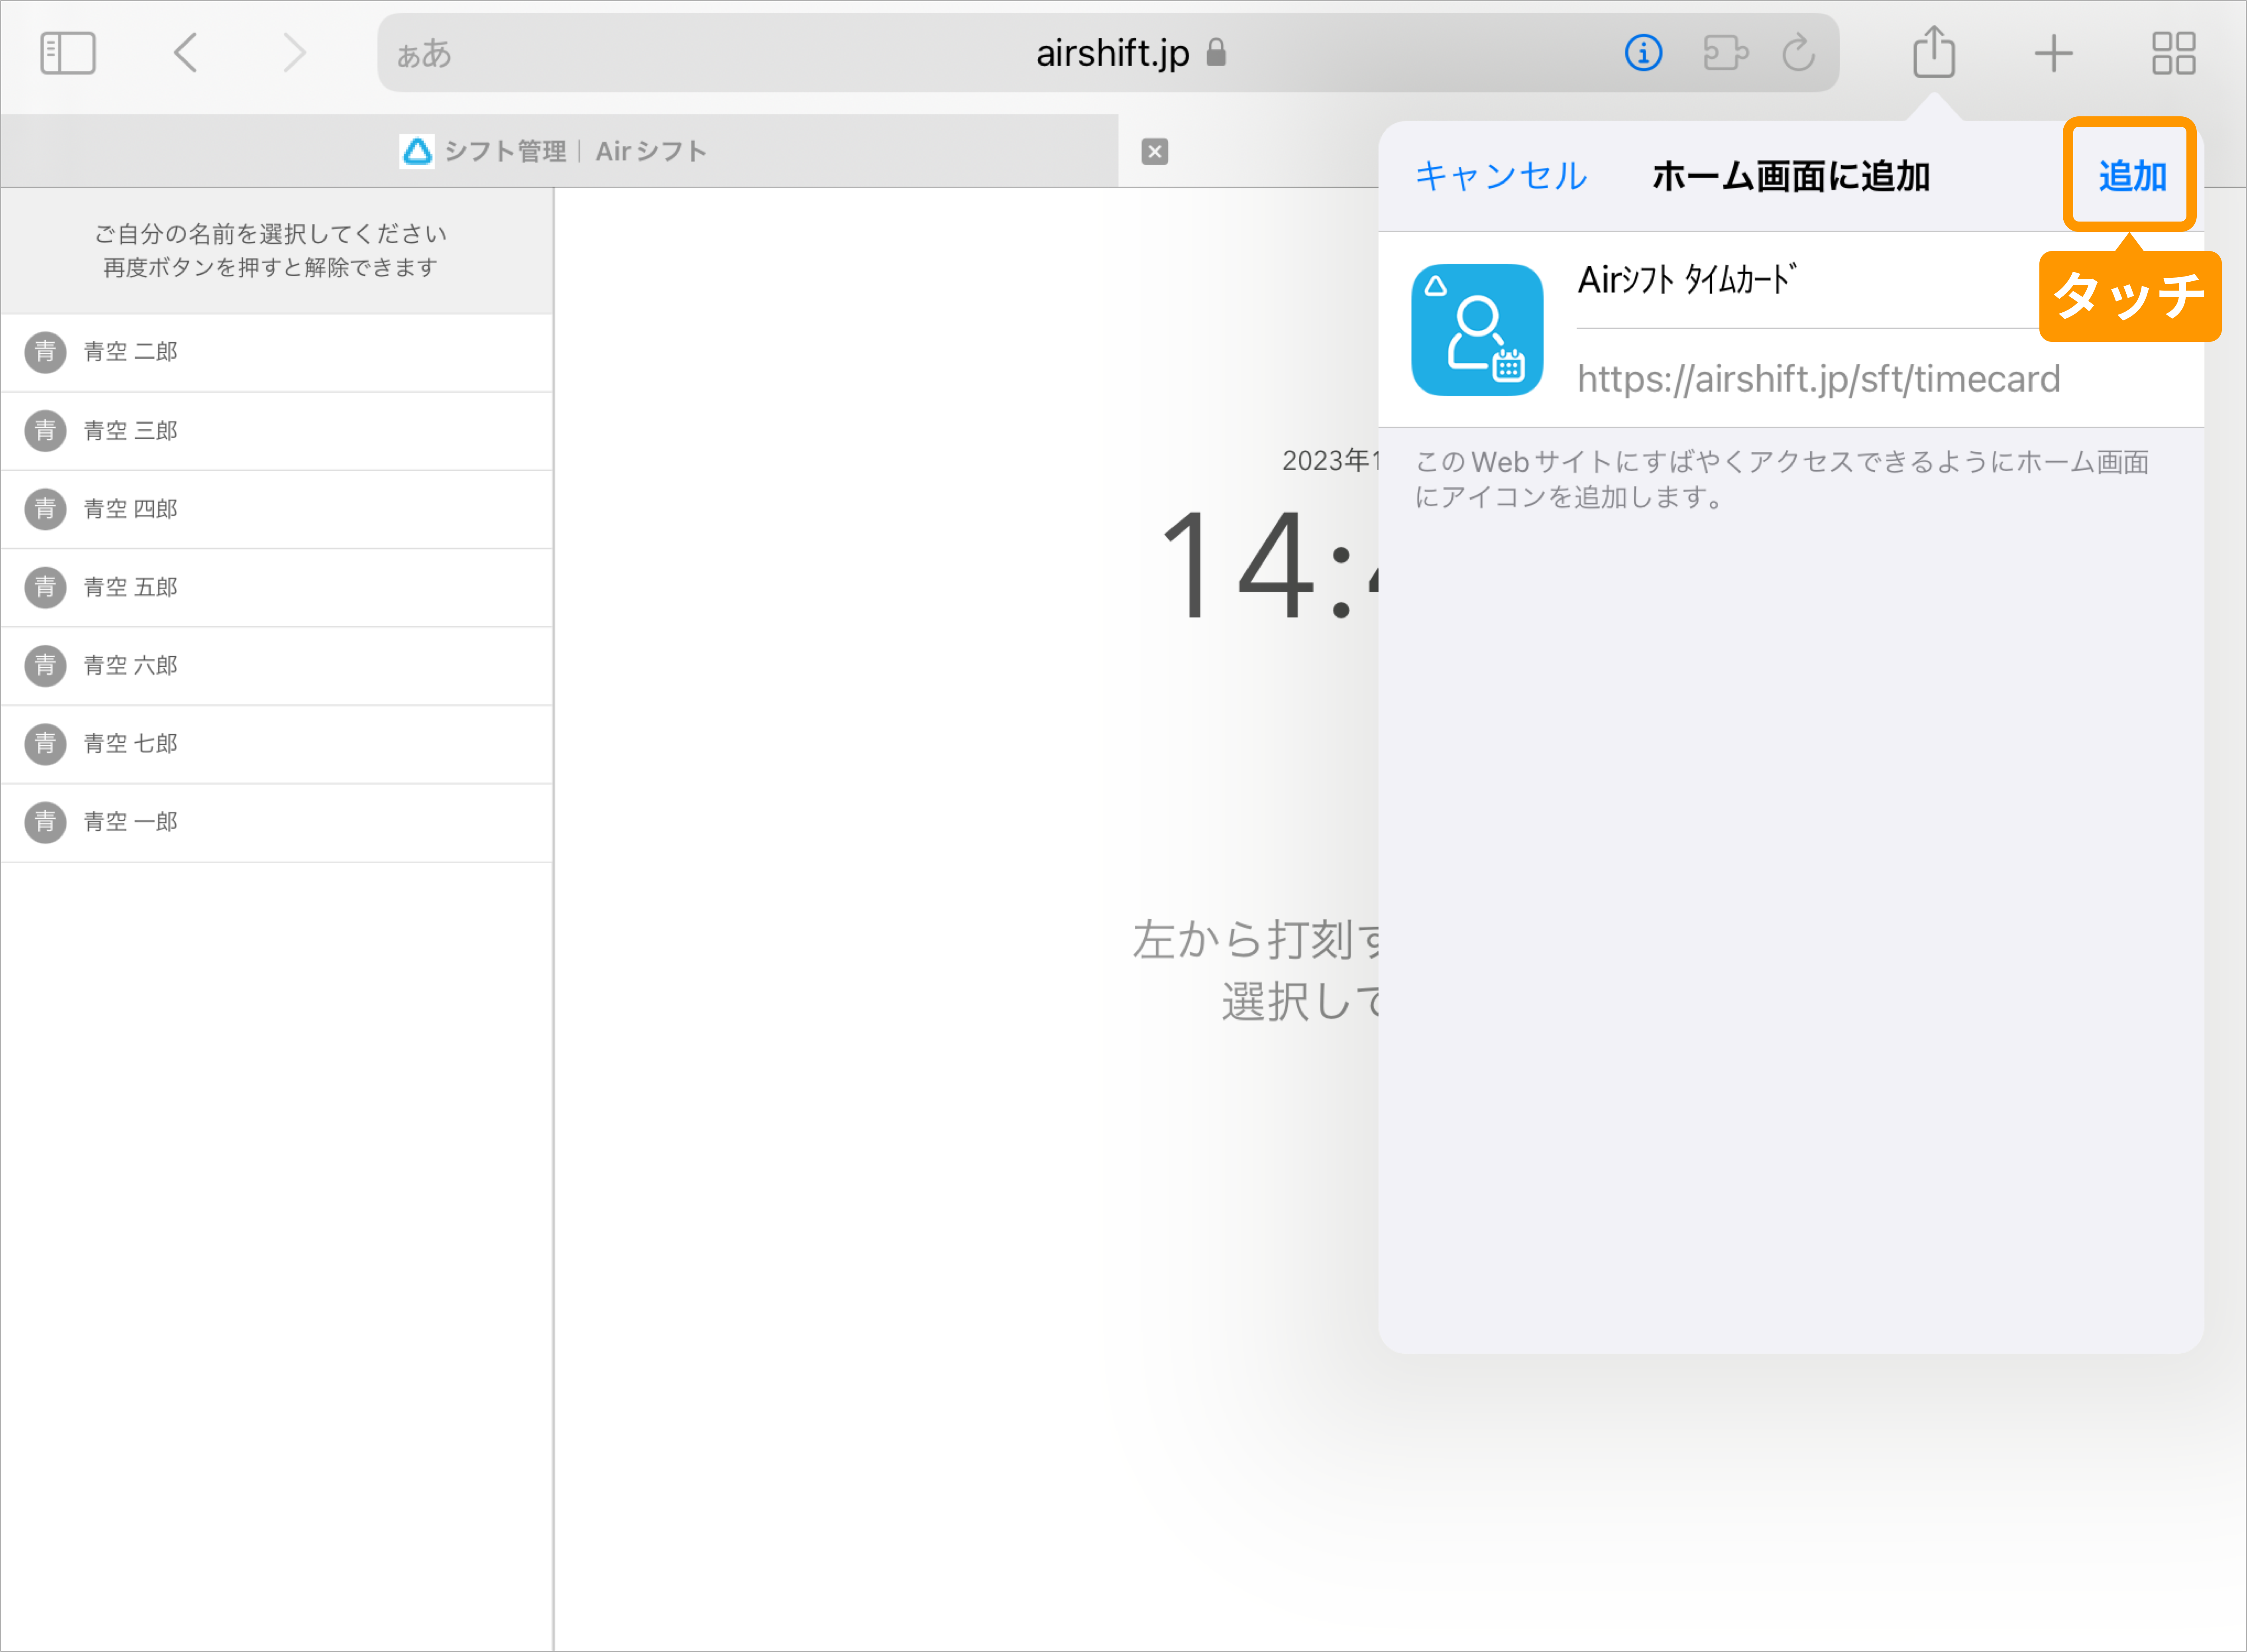Select the シフト管理｜Airシフト tab
This screenshot has width=2247, height=1652.
point(560,151)
